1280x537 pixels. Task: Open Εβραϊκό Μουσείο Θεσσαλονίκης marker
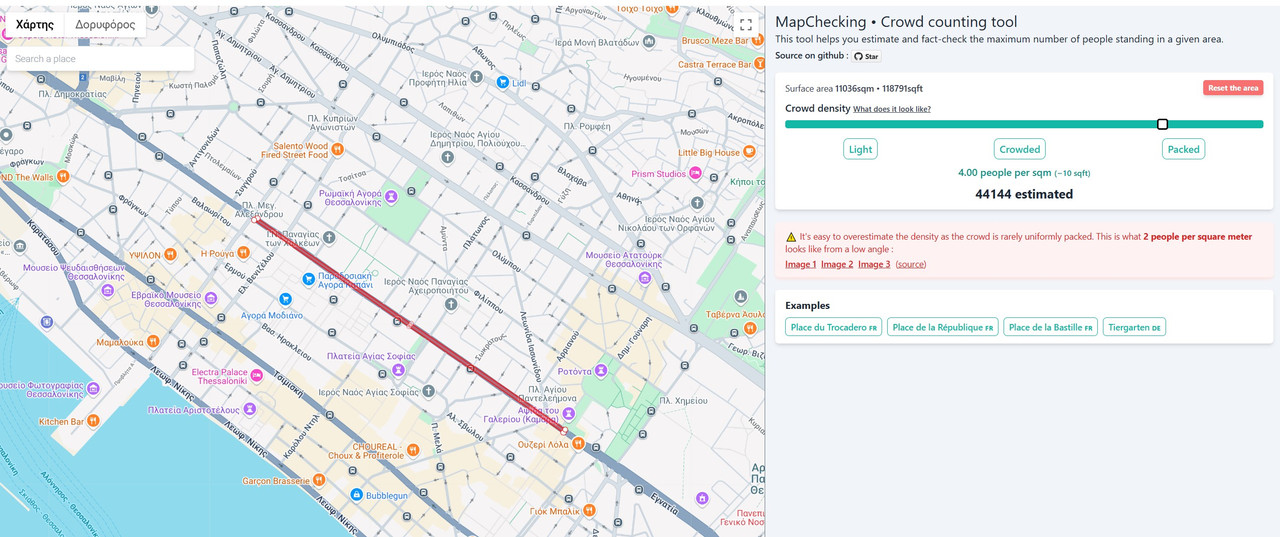coord(211,298)
